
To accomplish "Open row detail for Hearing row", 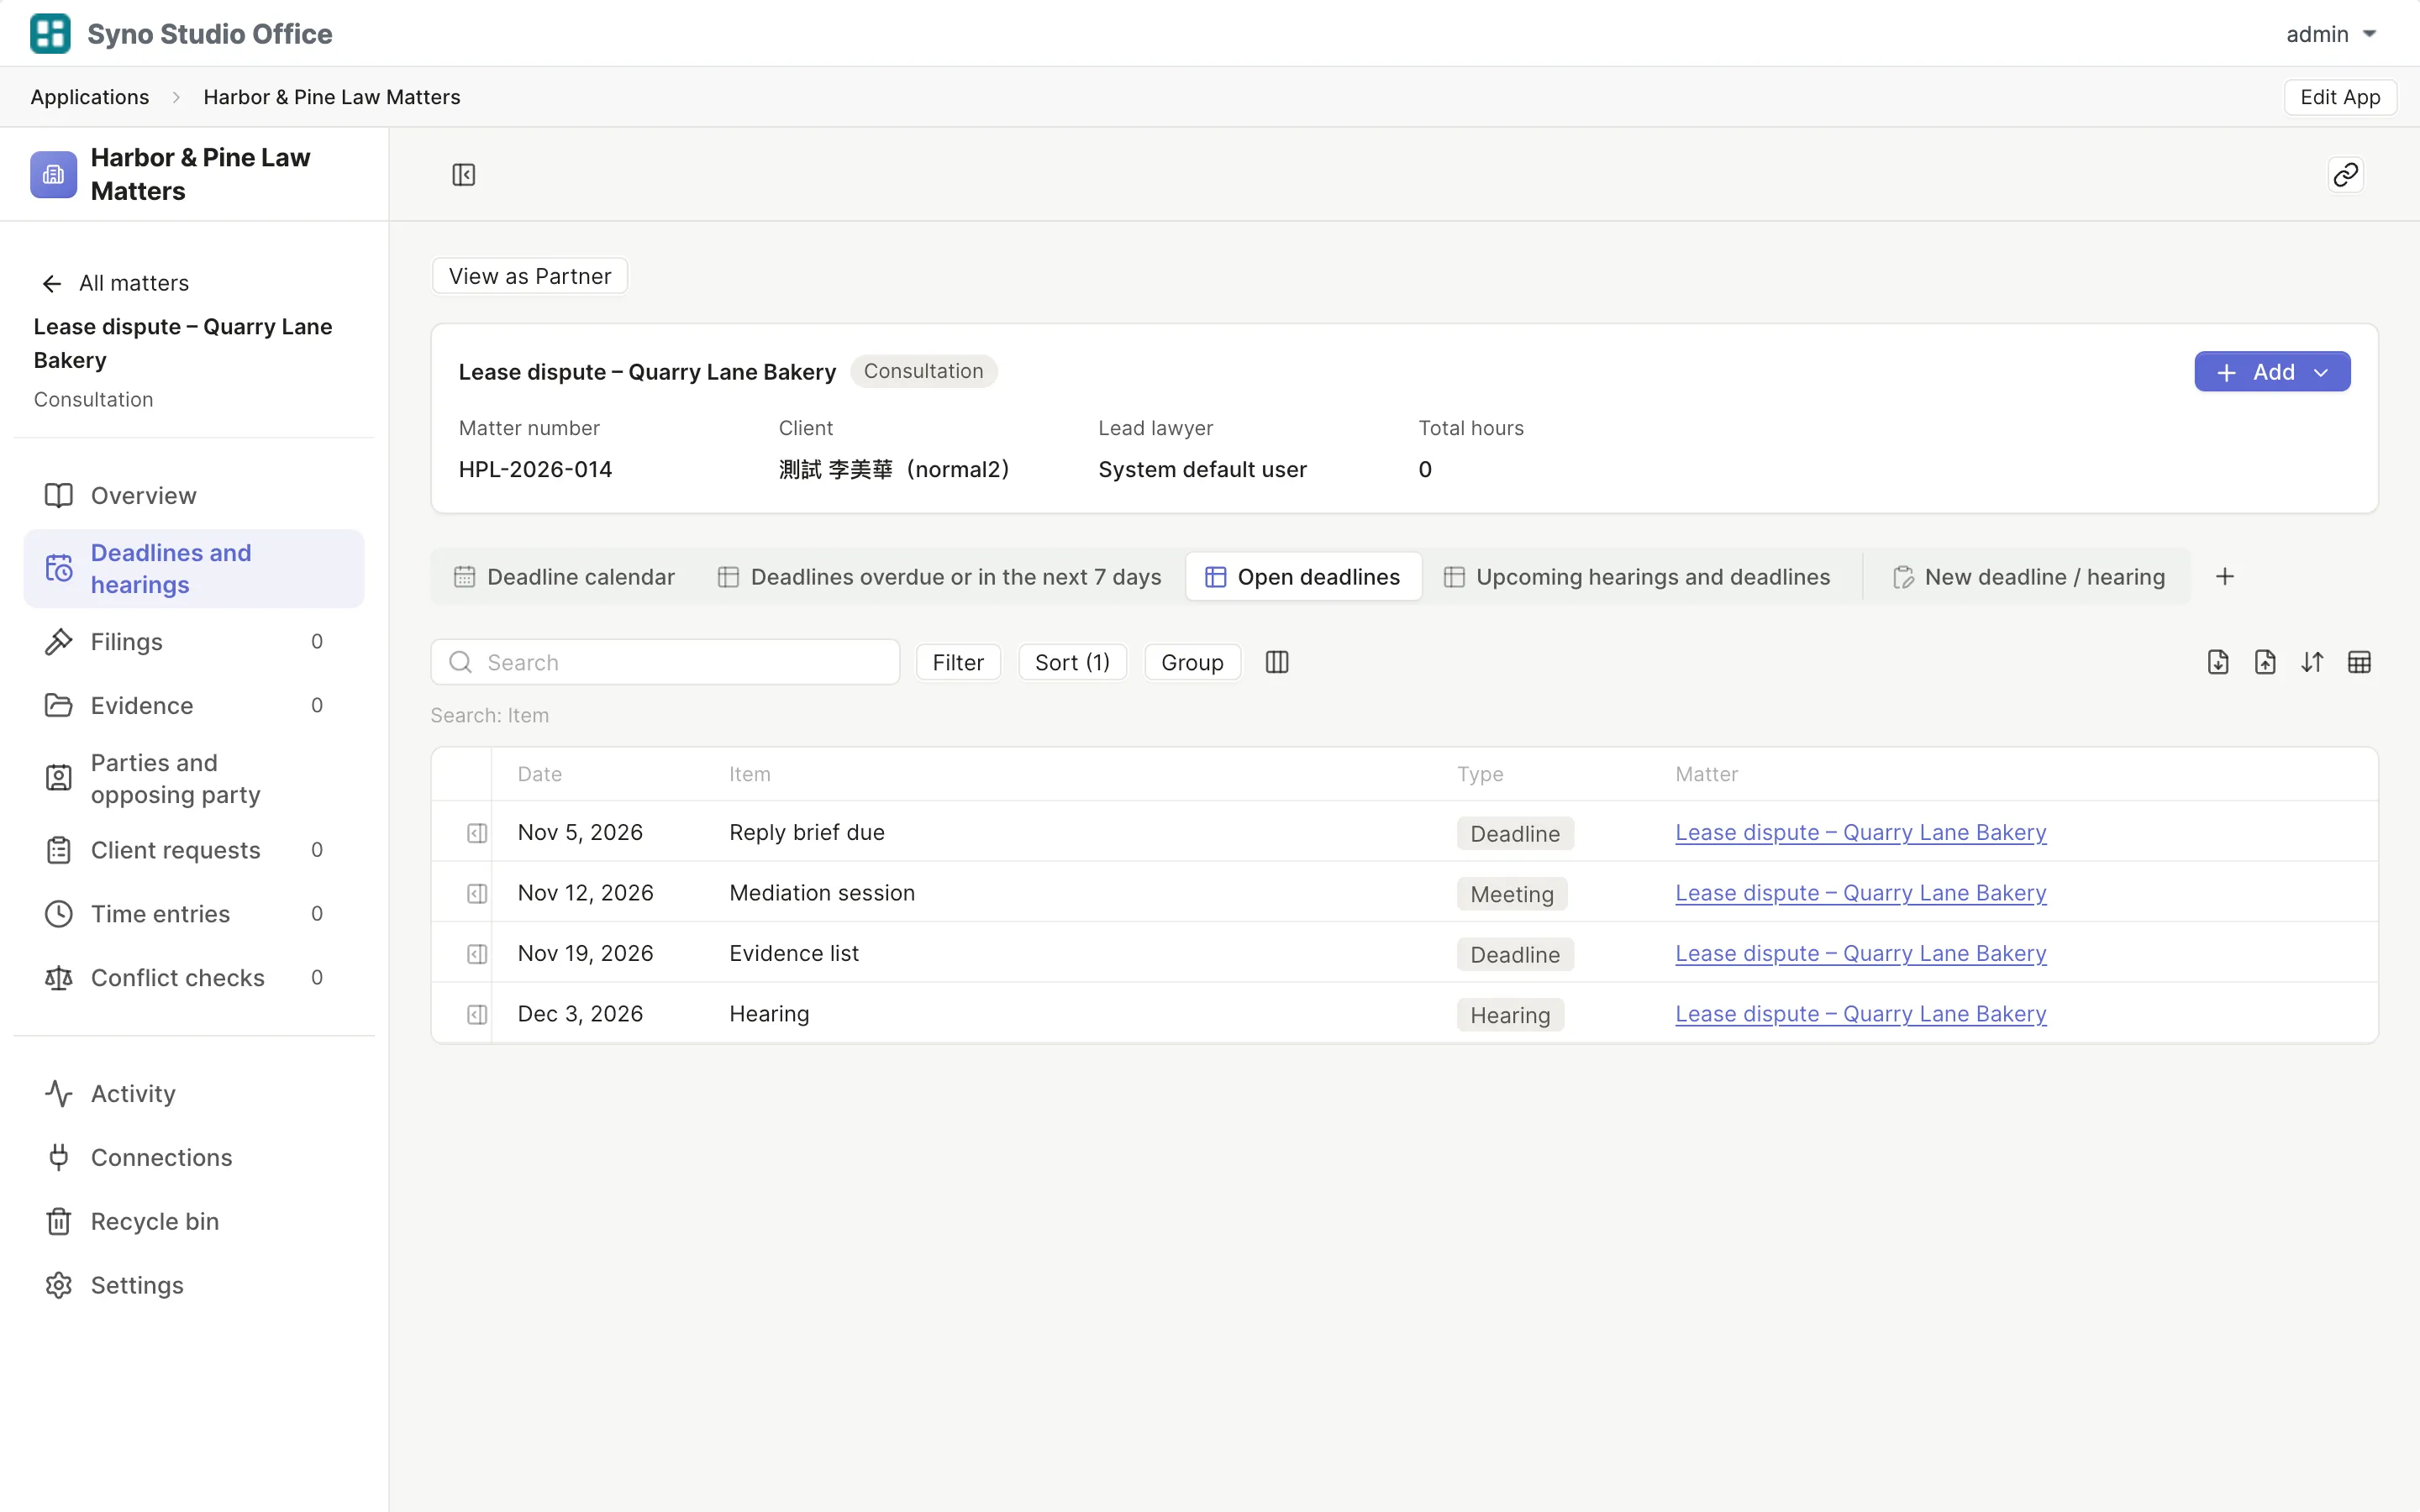I will (477, 1014).
